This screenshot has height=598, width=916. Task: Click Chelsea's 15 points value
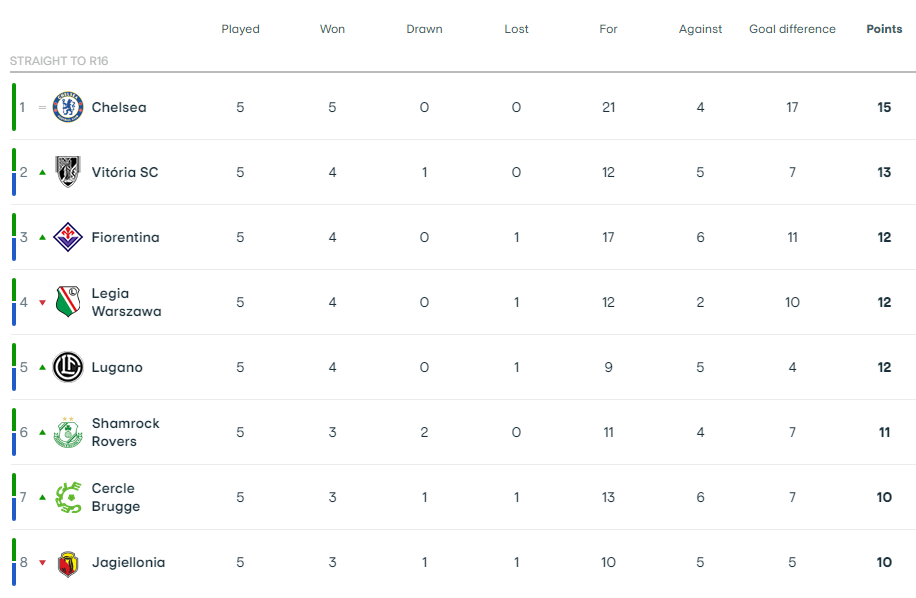click(x=884, y=107)
